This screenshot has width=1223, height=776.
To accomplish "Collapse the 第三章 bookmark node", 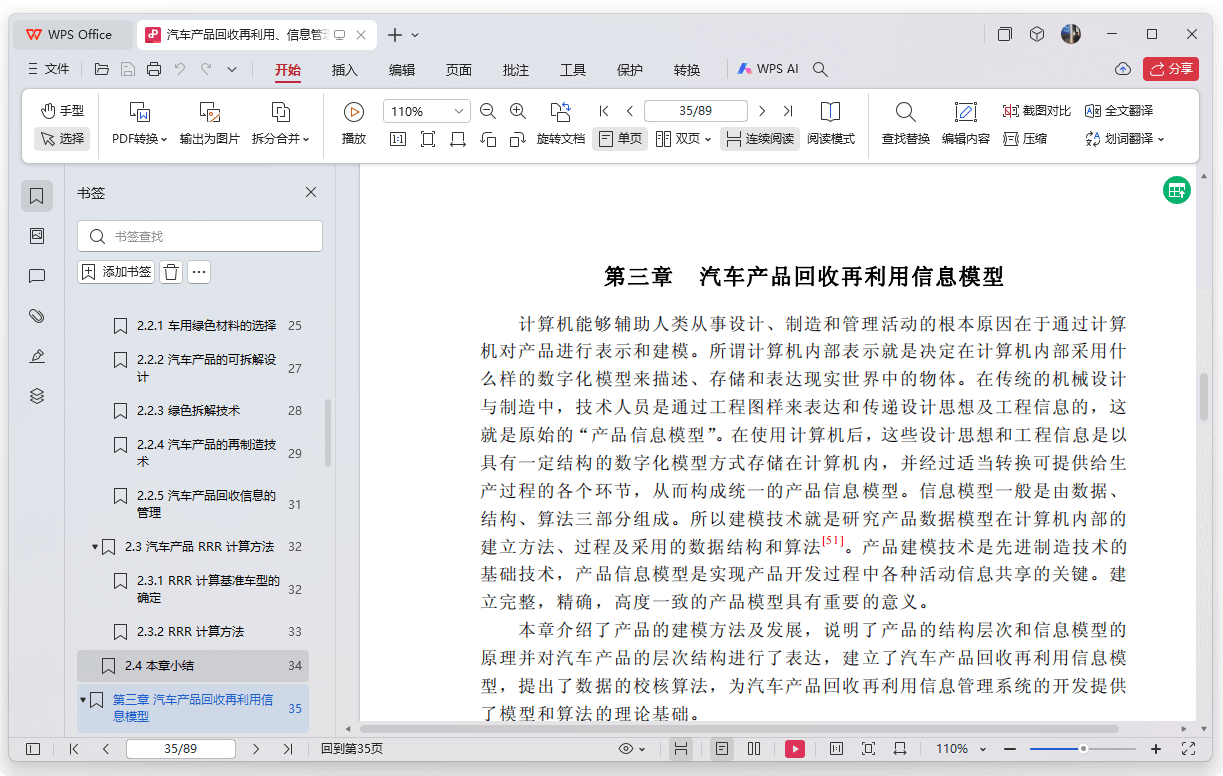I will tap(83, 700).
